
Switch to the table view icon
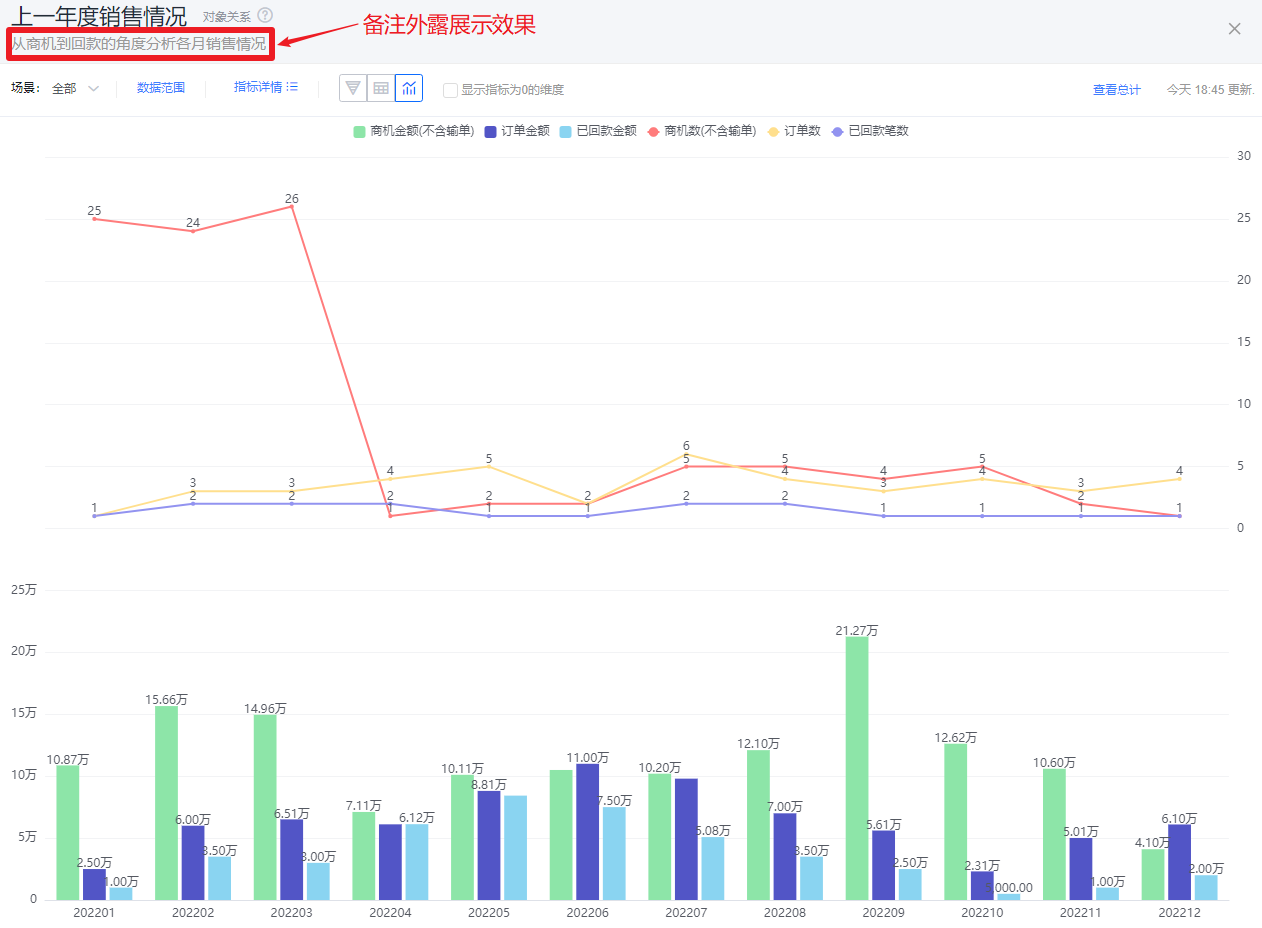coord(381,88)
